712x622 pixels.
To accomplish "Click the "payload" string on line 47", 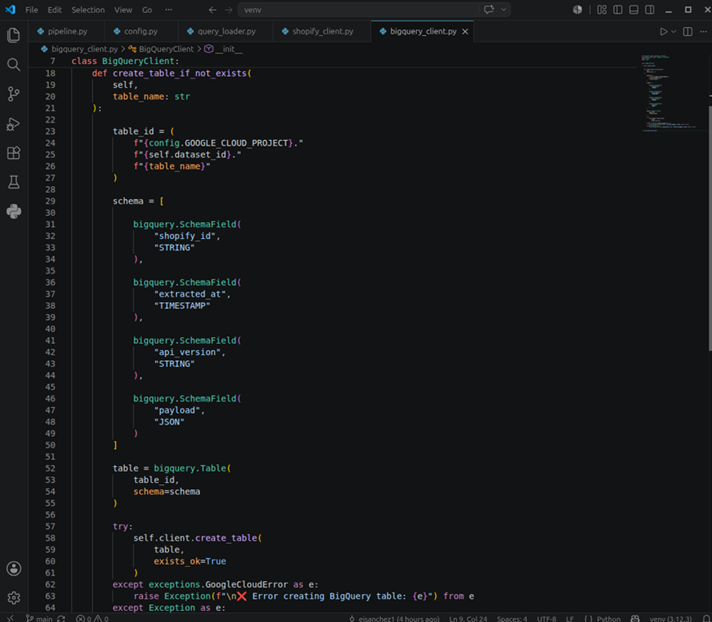I will point(177,410).
